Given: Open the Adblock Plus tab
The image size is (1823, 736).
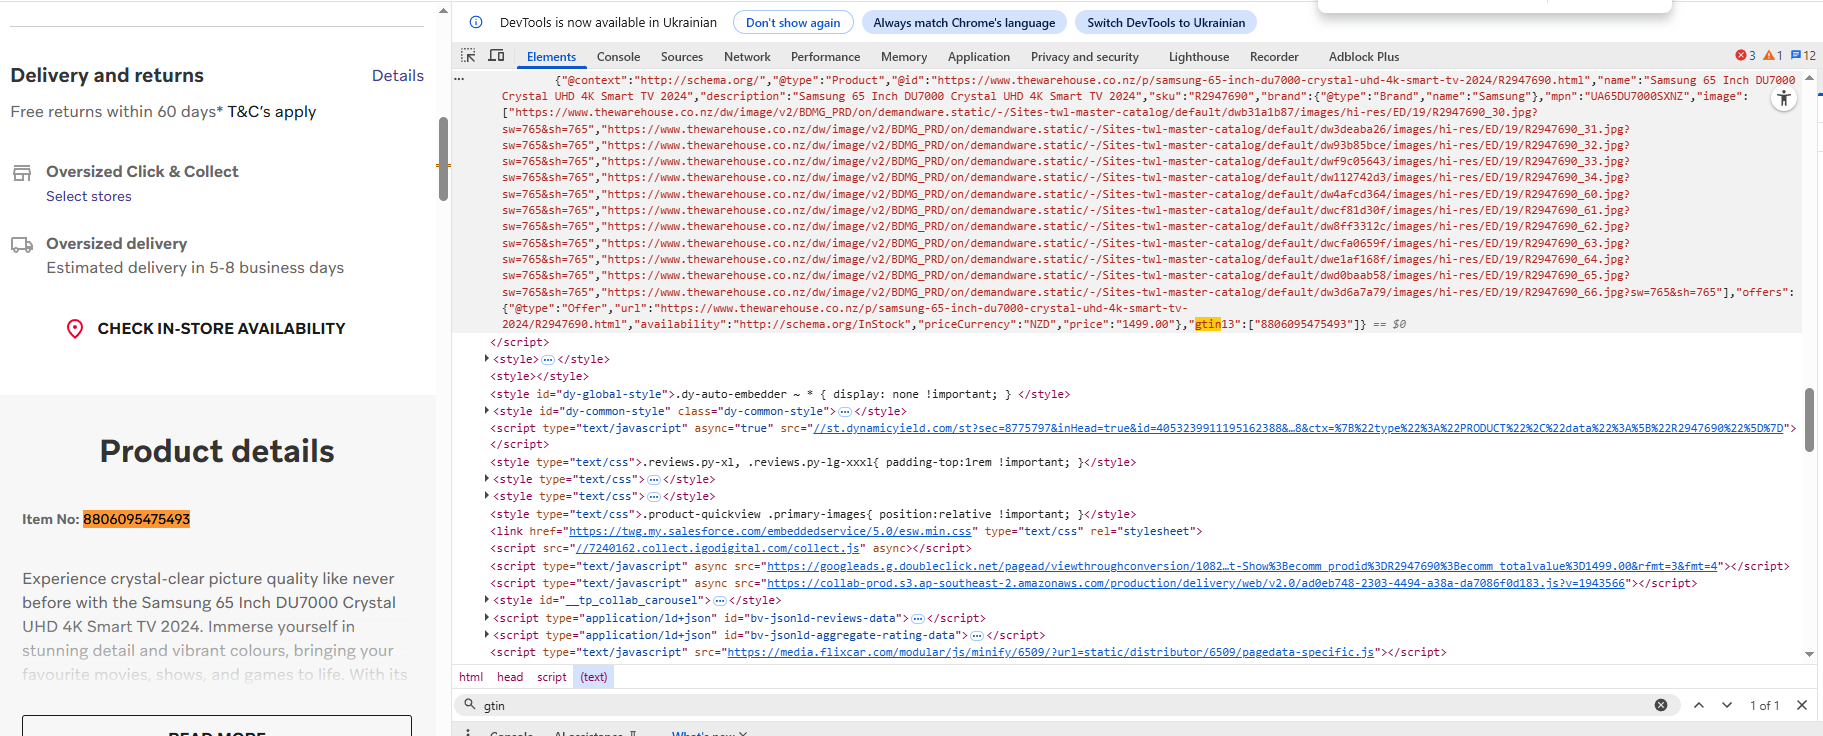Looking at the screenshot, I should (1364, 57).
